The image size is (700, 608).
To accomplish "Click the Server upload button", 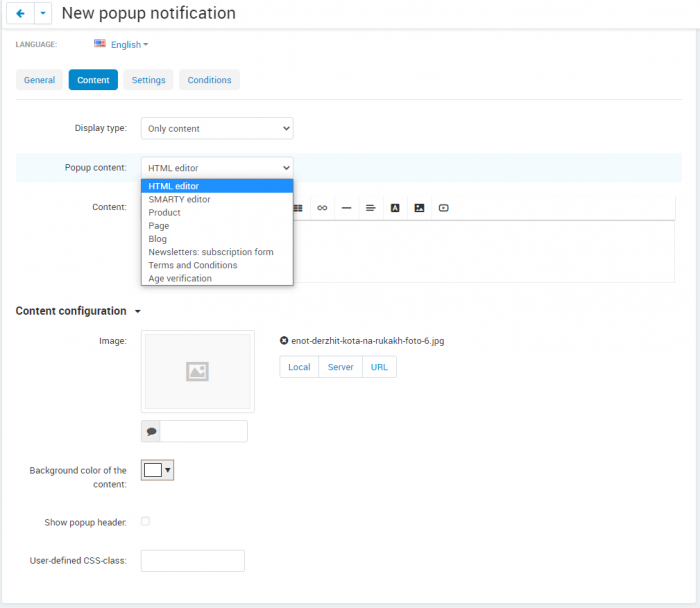I will [340, 367].
